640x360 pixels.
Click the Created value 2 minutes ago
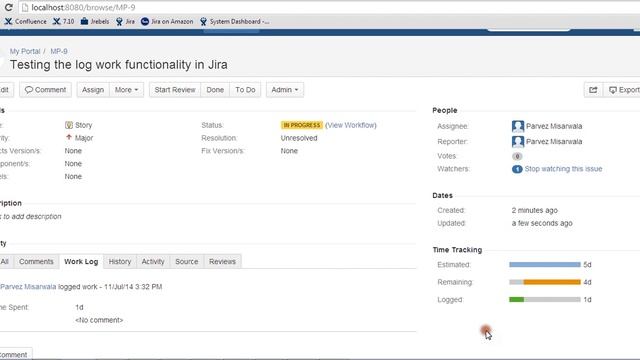[x=535, y=211]
